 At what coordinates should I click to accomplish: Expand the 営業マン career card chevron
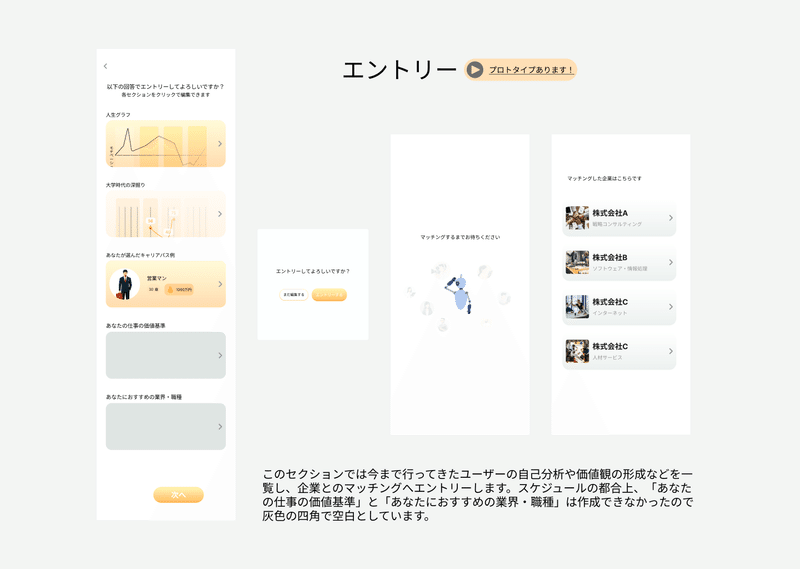point(220,284)
